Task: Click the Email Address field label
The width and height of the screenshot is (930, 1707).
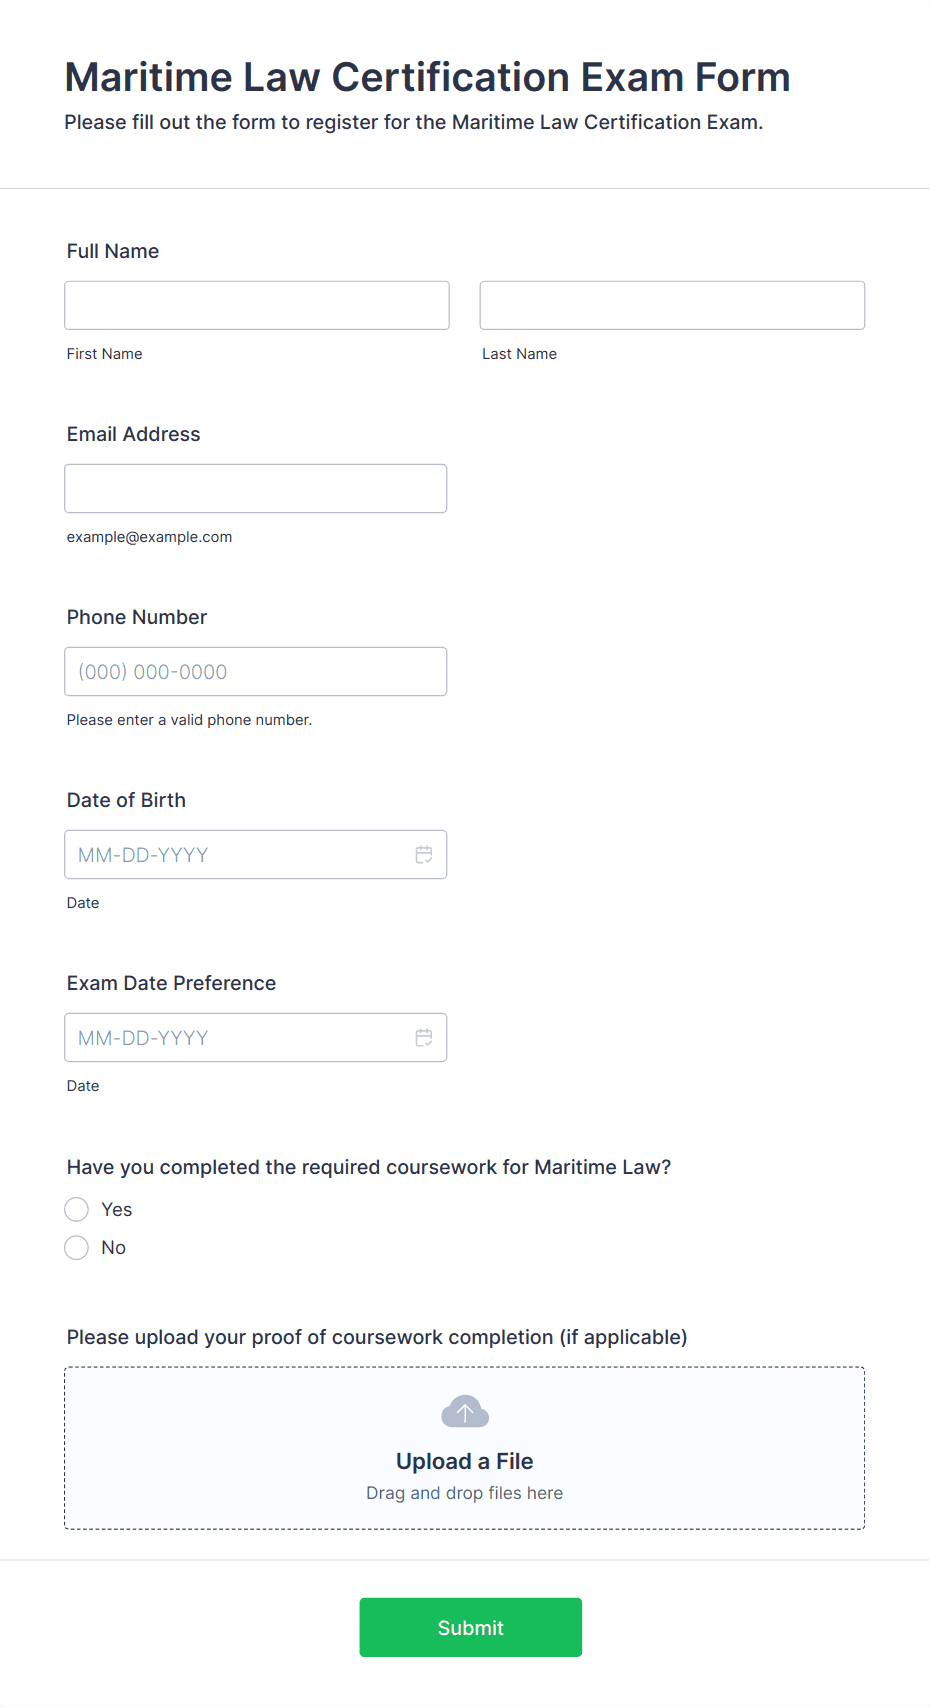Action: click(134, 434)
